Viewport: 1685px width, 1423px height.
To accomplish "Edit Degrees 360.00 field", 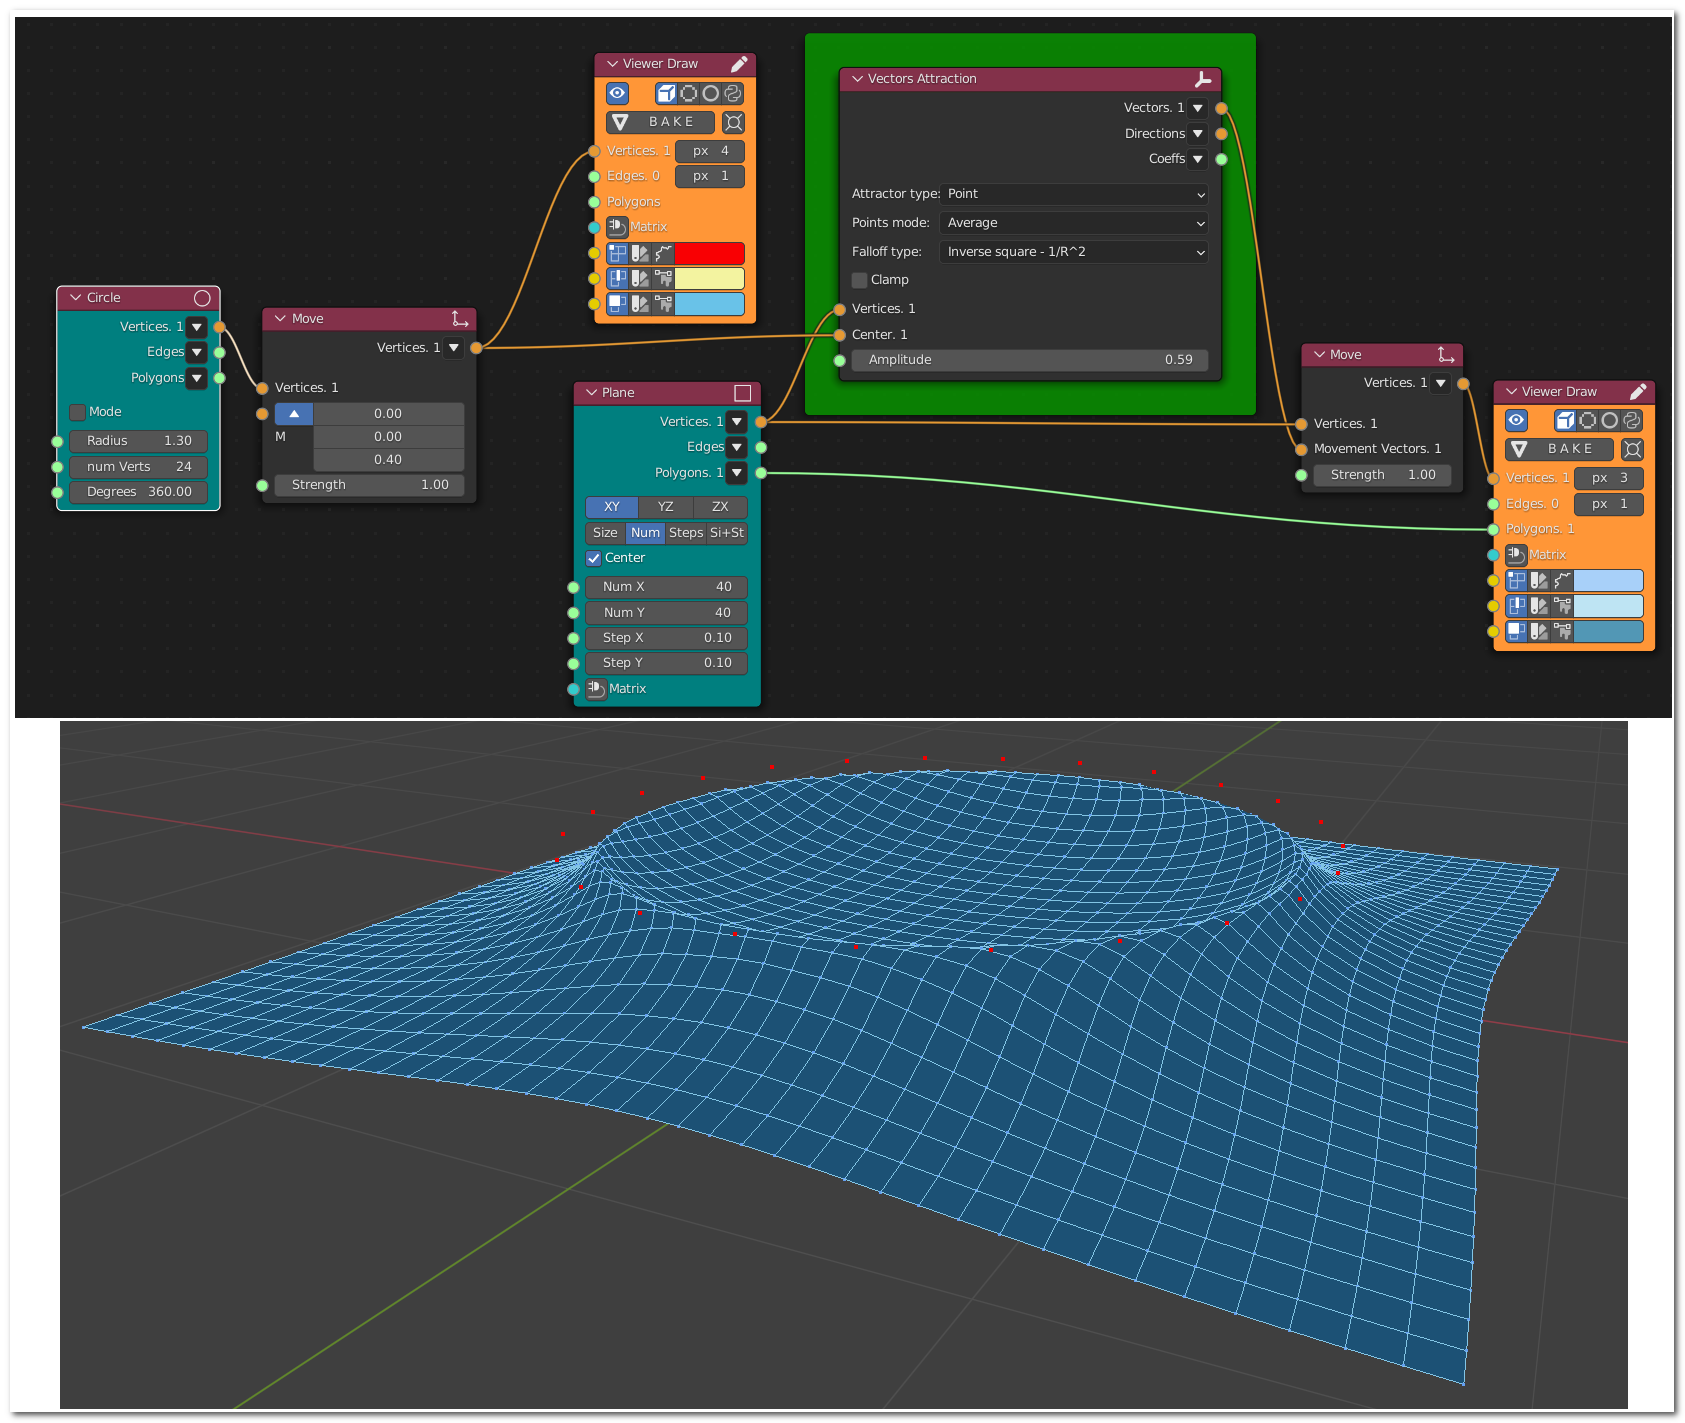I will [x=139, y=492].
